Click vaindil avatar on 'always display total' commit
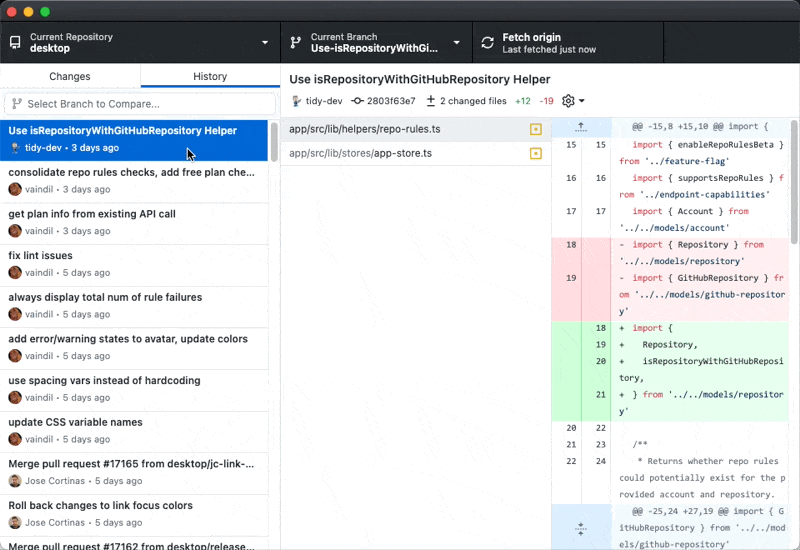The image size is (800, 550). [x=15, y=314]
